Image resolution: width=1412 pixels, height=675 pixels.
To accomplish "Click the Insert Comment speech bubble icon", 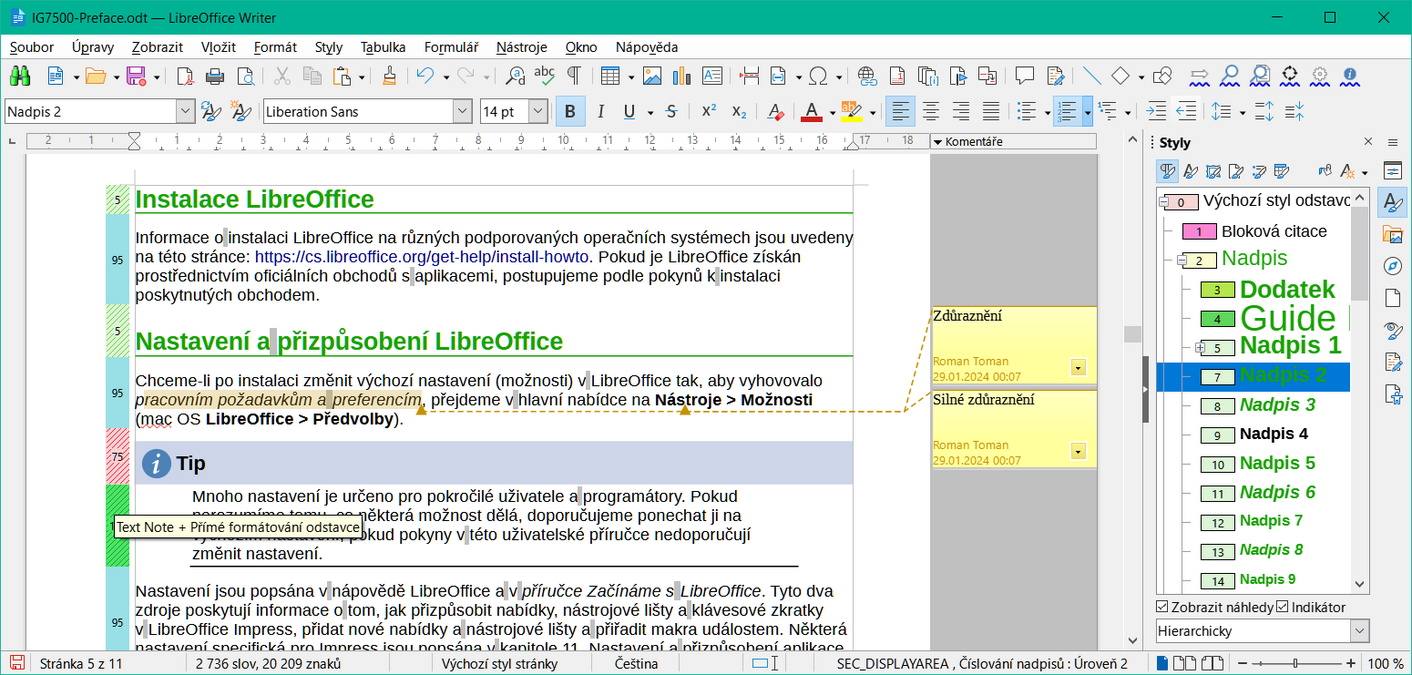I will pos(1024,76).
